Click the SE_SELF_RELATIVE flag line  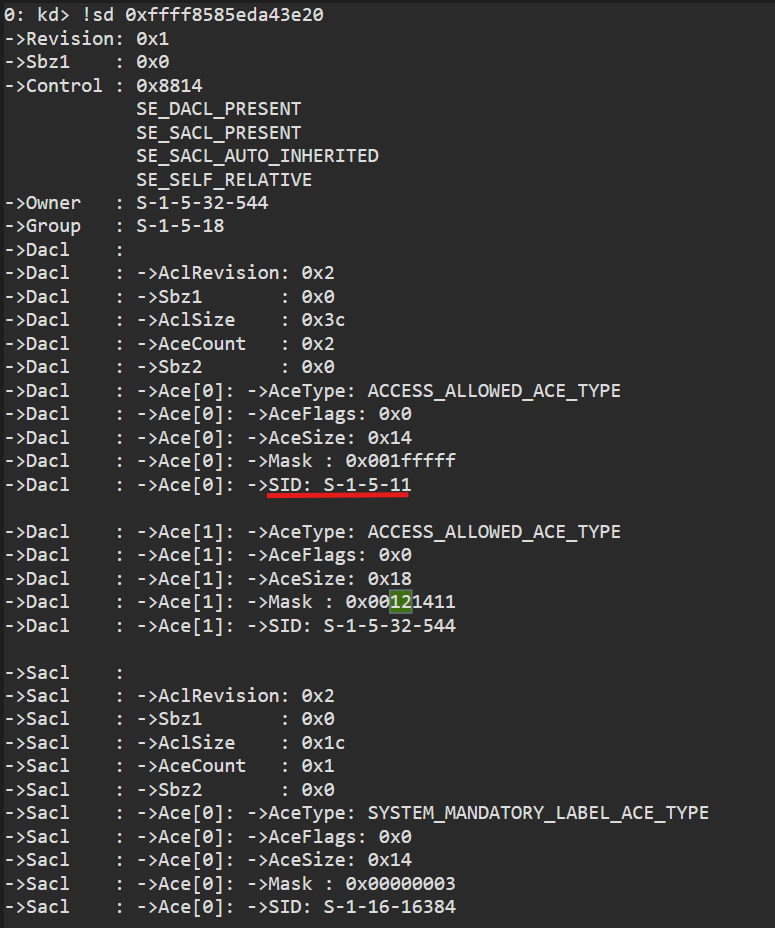point(224,180)
